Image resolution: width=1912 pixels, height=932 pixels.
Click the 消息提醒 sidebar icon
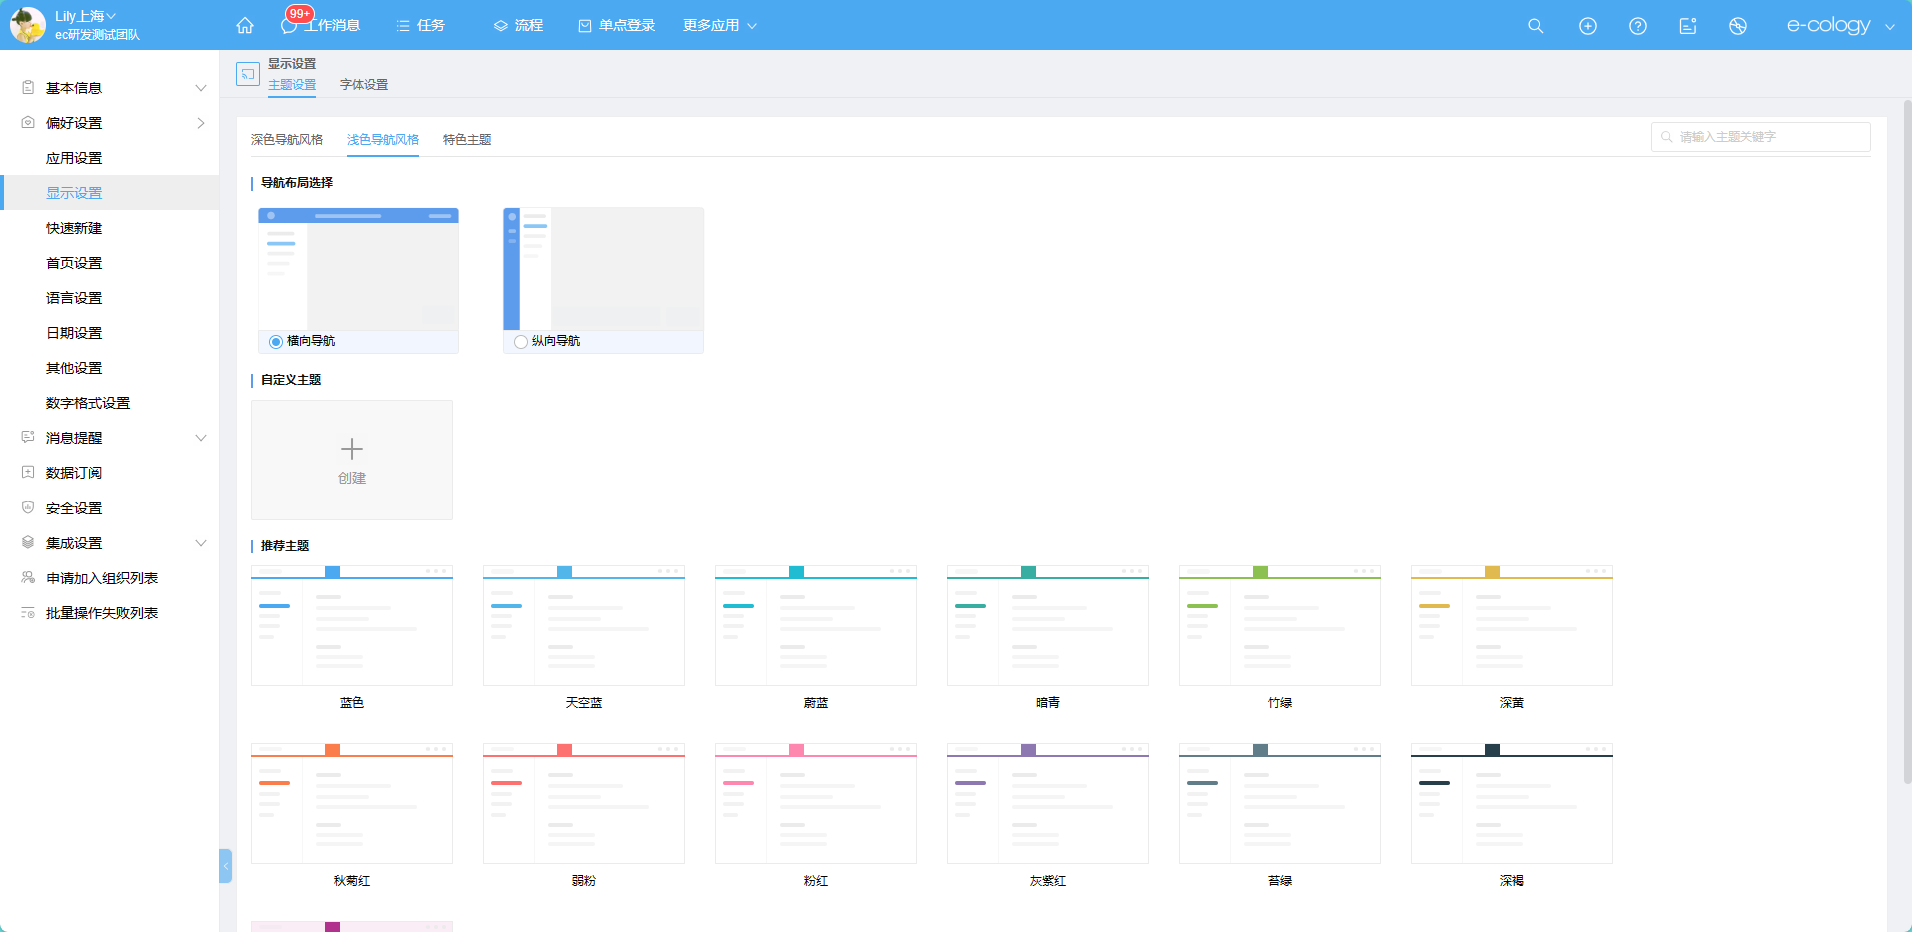coord(28,438)
